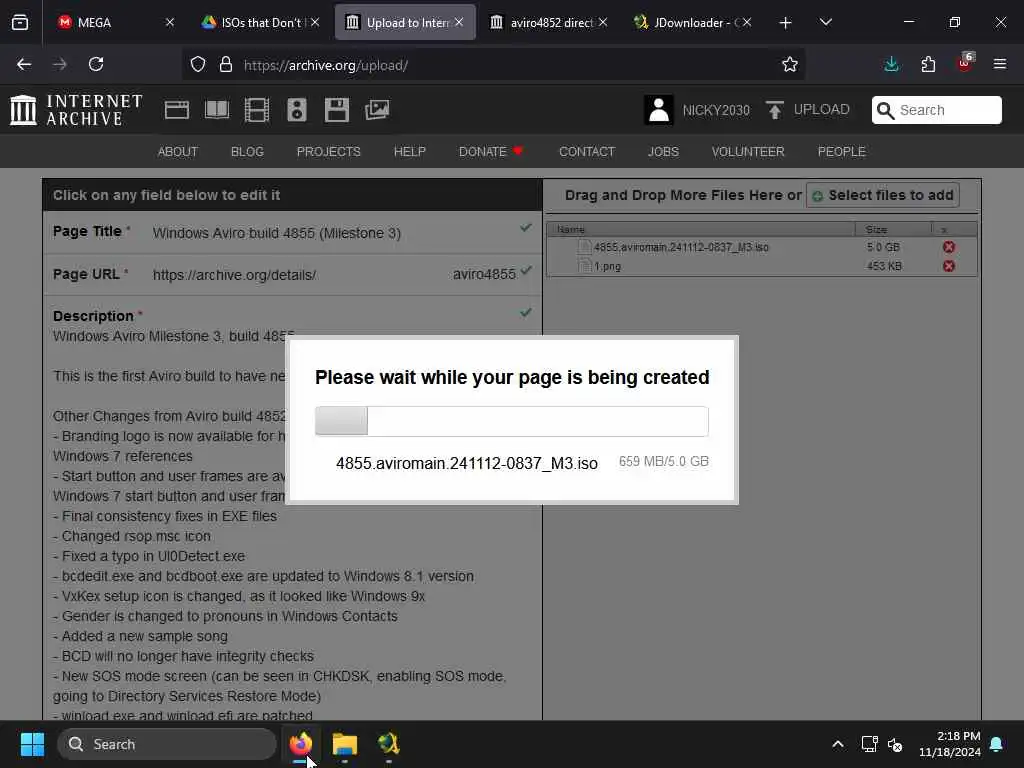Click Select files to add button
1024x768 pixels.
coord(883,195)
